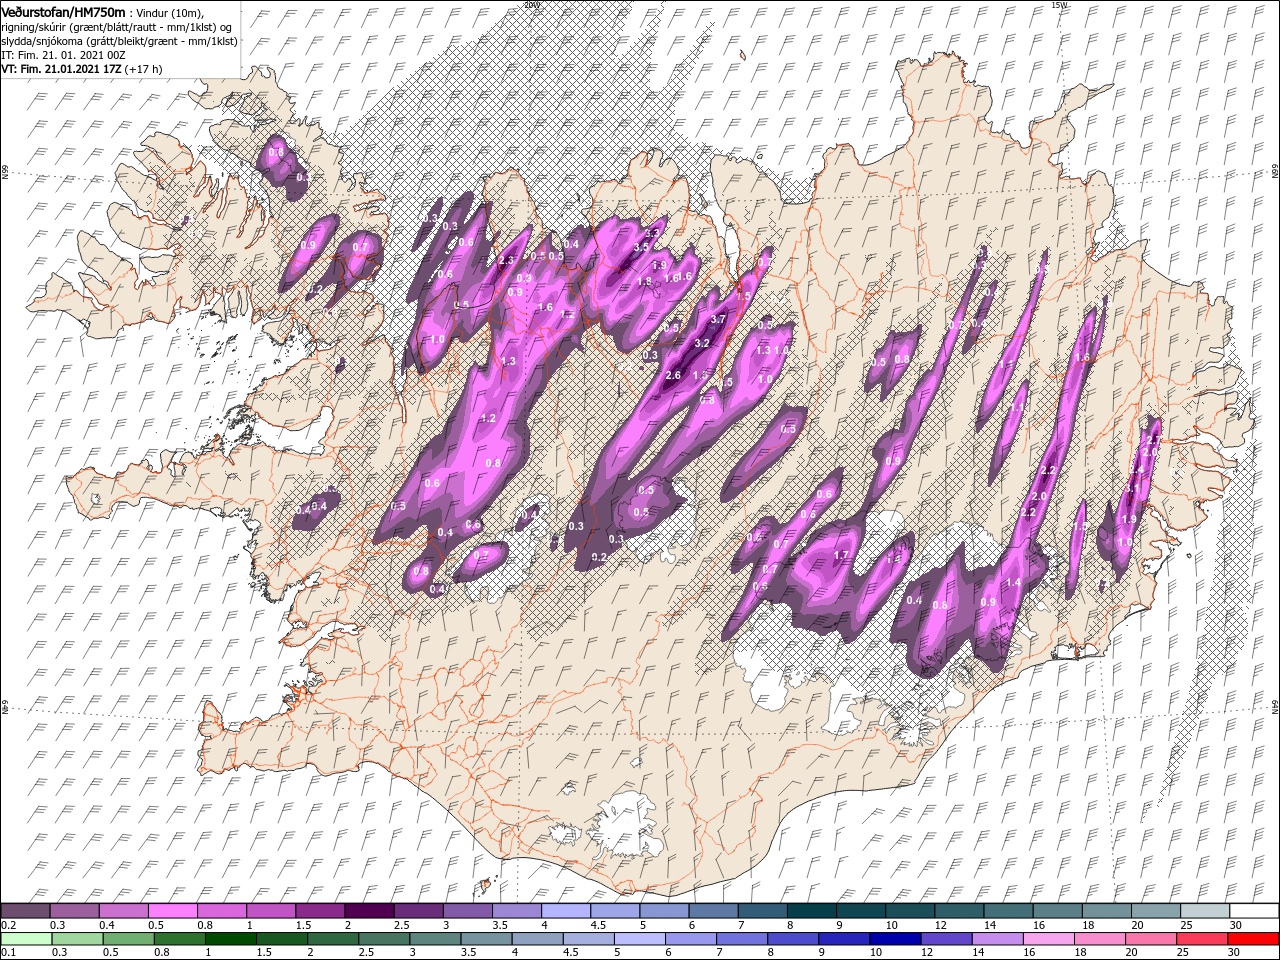Click the bright pink snow swatch labeled 0.5

point(172,911)
